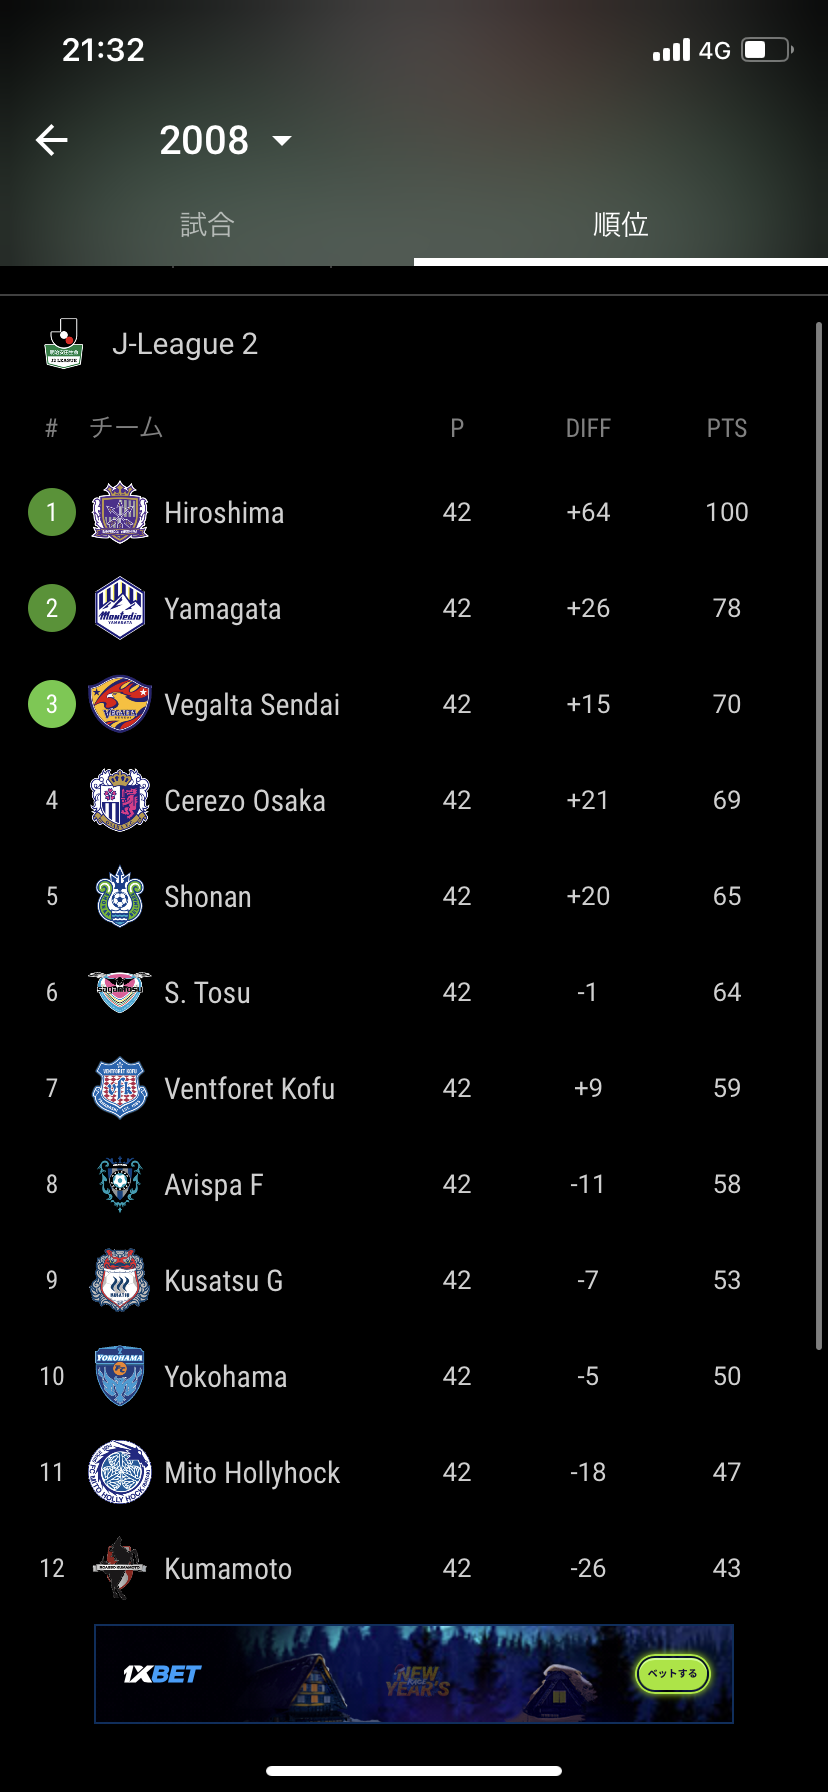828x1792 pixels.
Task: Open the 2008 season dropdown
Action: click(226, 140)
